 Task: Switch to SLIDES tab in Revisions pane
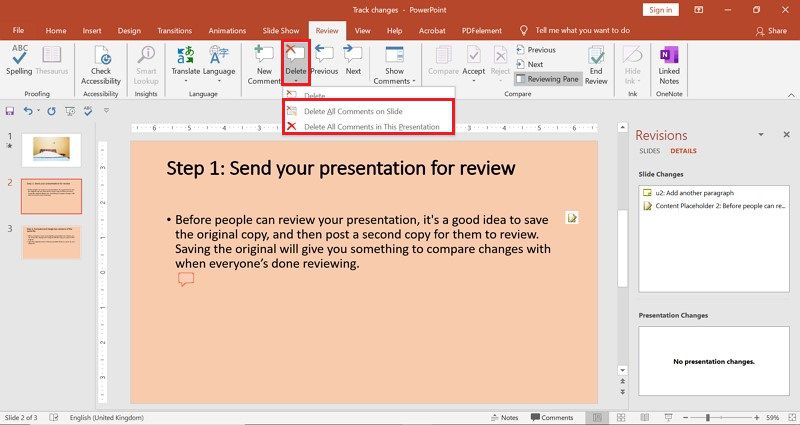(x=649, y=151)
